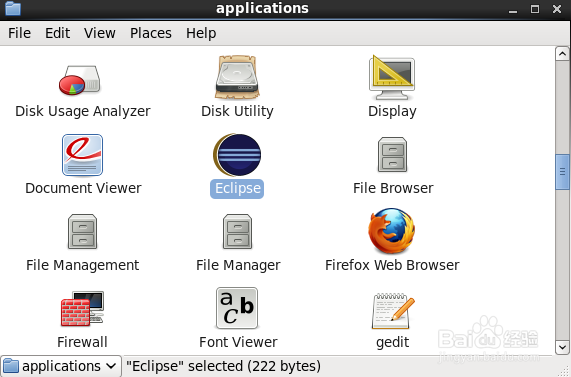
Task: Open the Places menu
Action: pyautogui.click(x=151, y=33)
